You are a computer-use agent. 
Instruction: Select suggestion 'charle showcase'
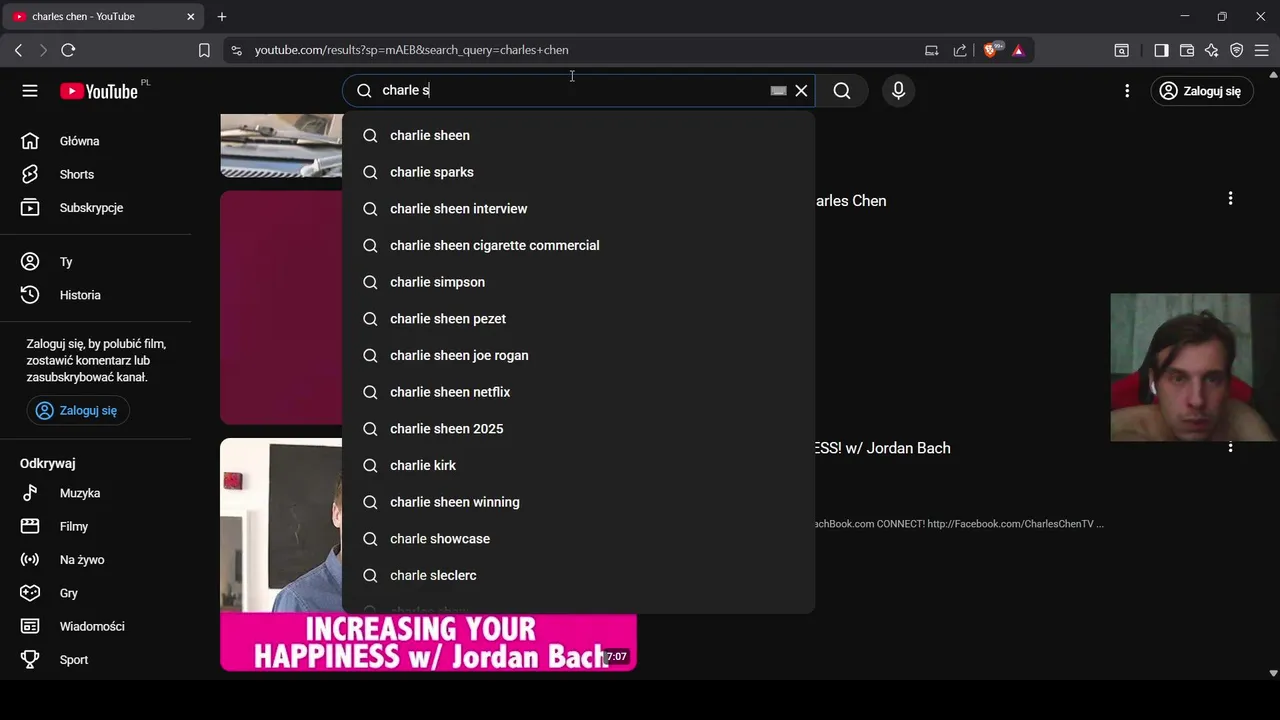(x=578, y=539)
